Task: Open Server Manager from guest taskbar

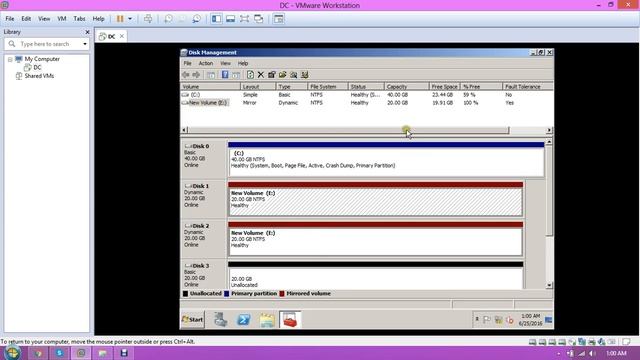Action: (220, 320)
